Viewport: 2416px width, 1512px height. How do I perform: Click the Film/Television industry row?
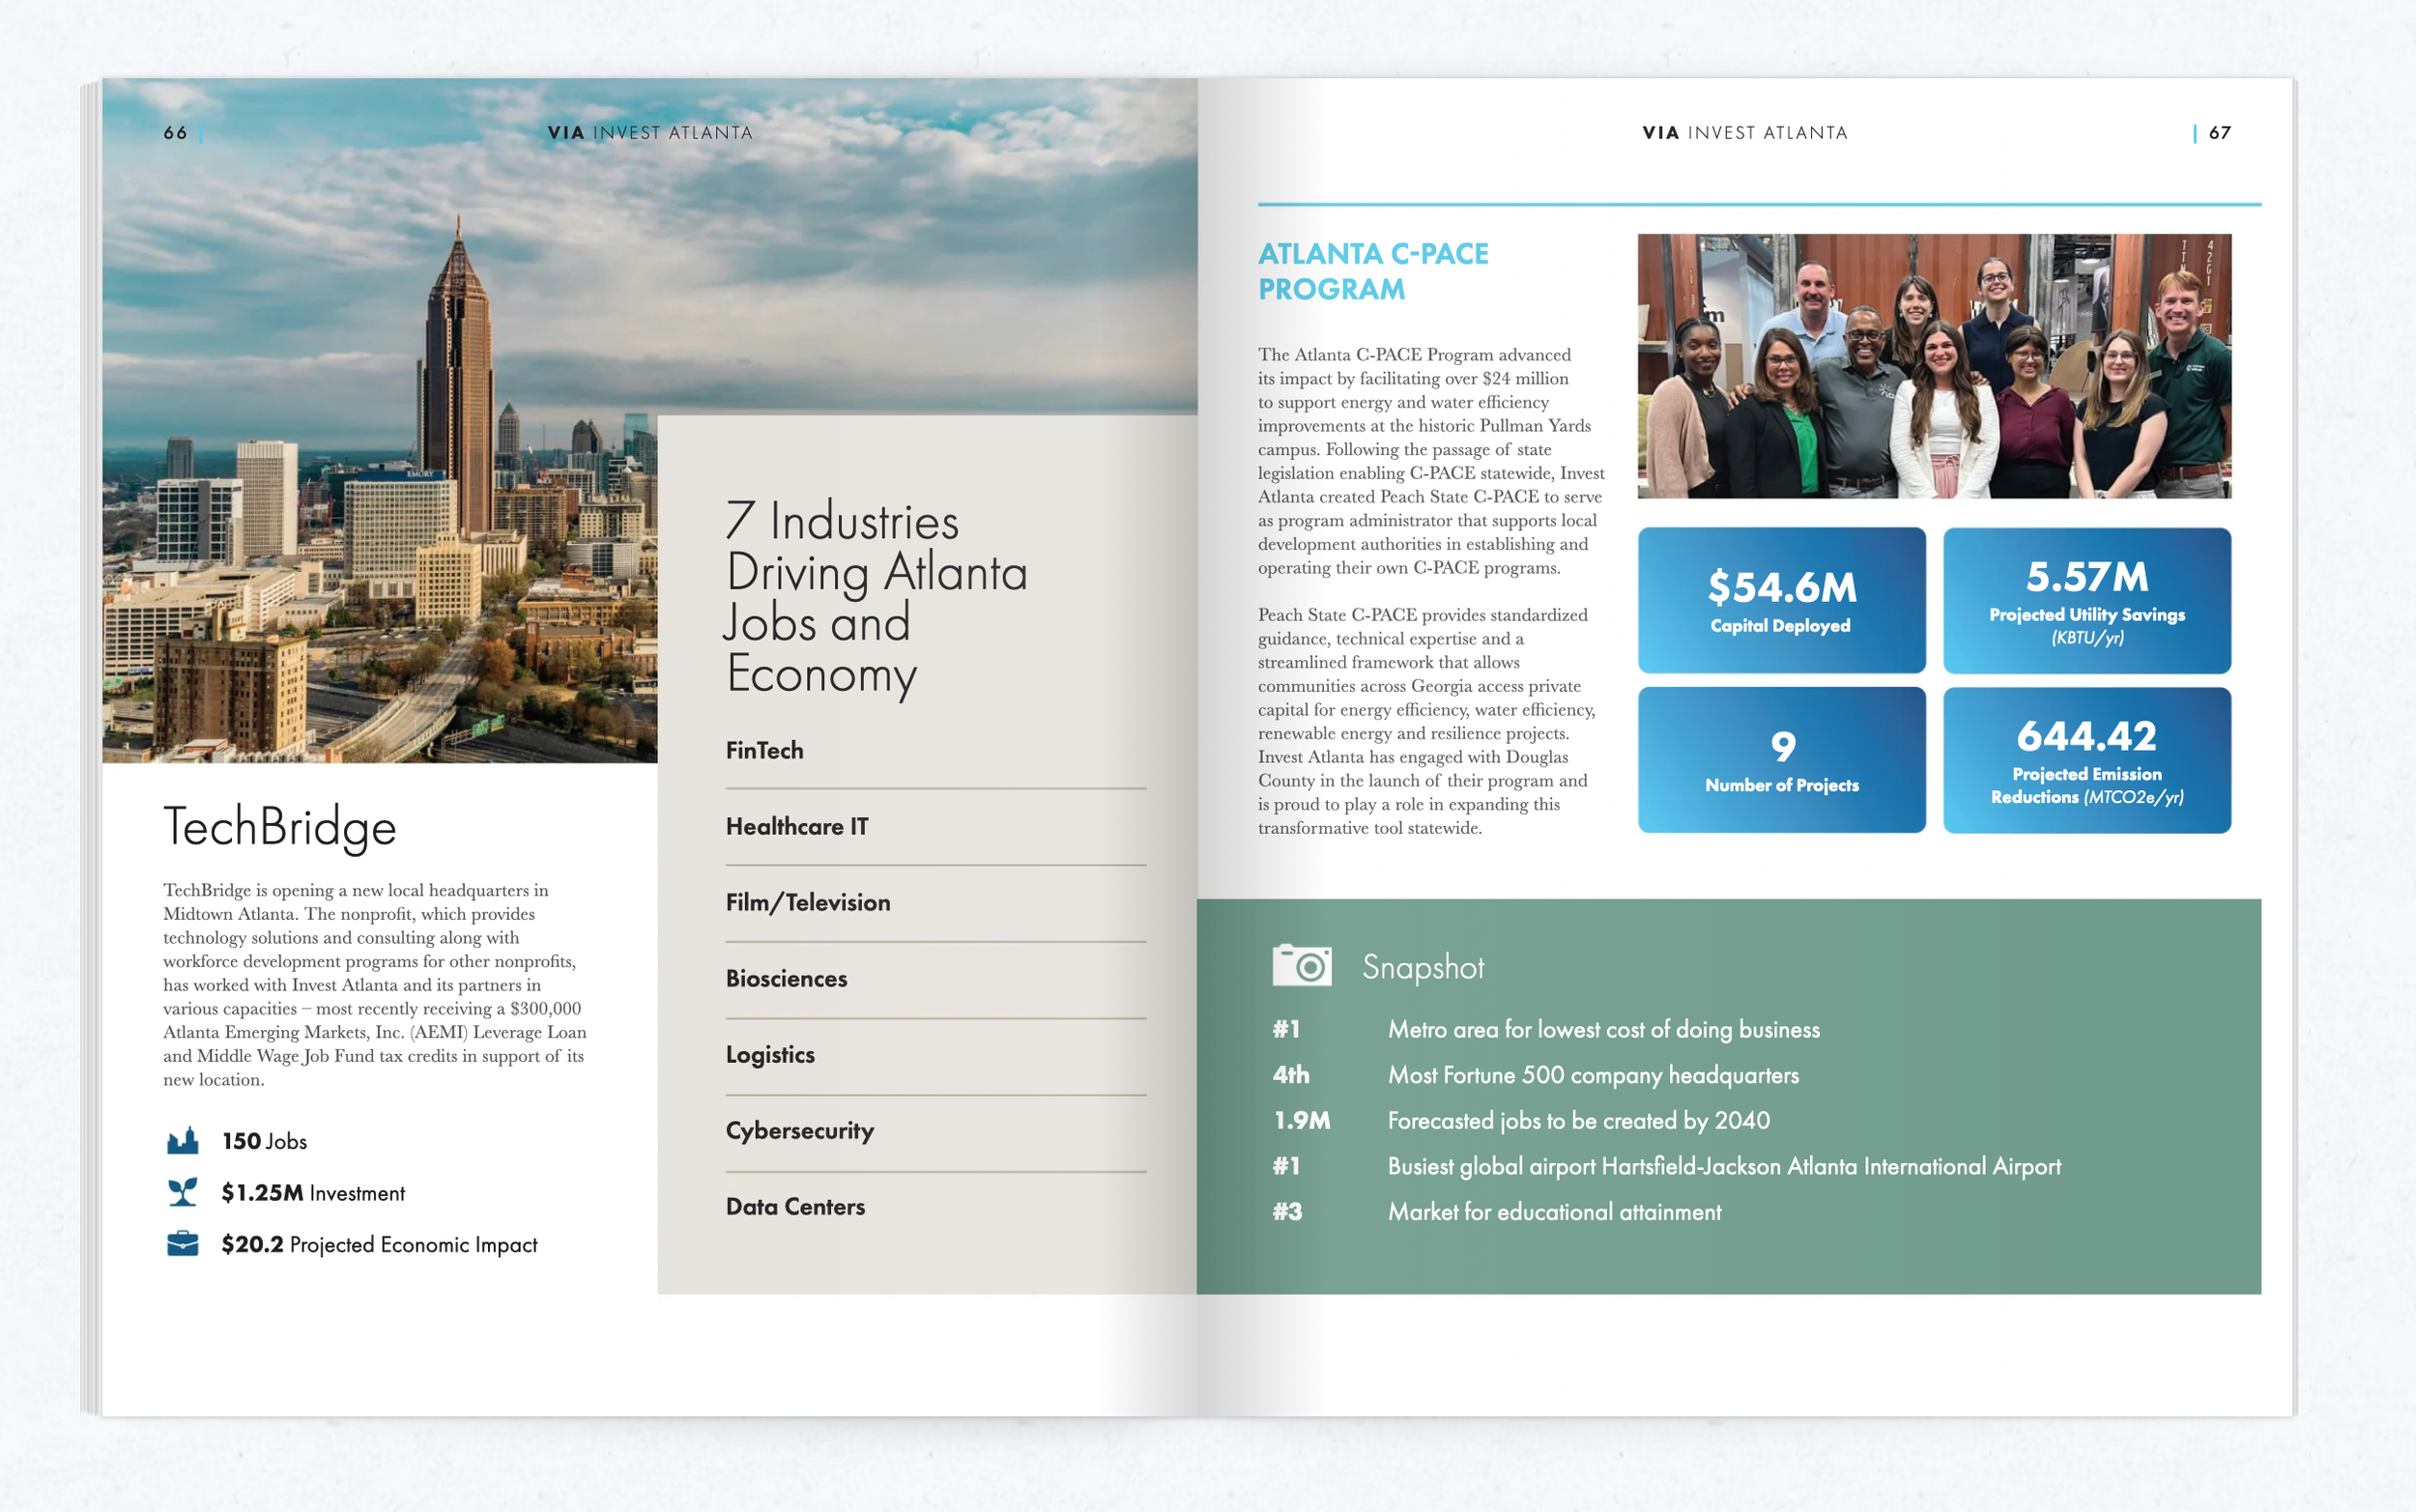935,903
